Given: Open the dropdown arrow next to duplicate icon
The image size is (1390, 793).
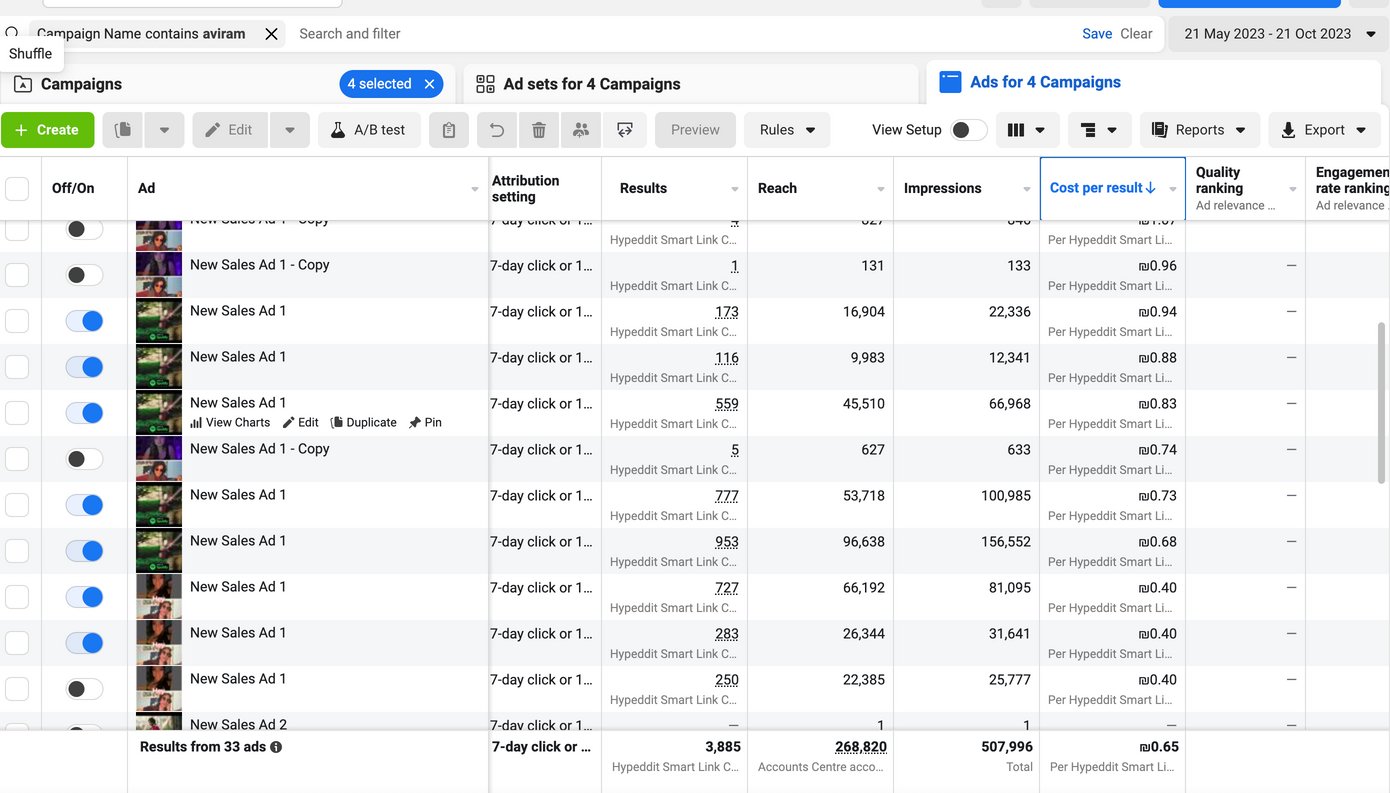Looking at the screenshot, I should pyautogui.click(x=164, y=130).
